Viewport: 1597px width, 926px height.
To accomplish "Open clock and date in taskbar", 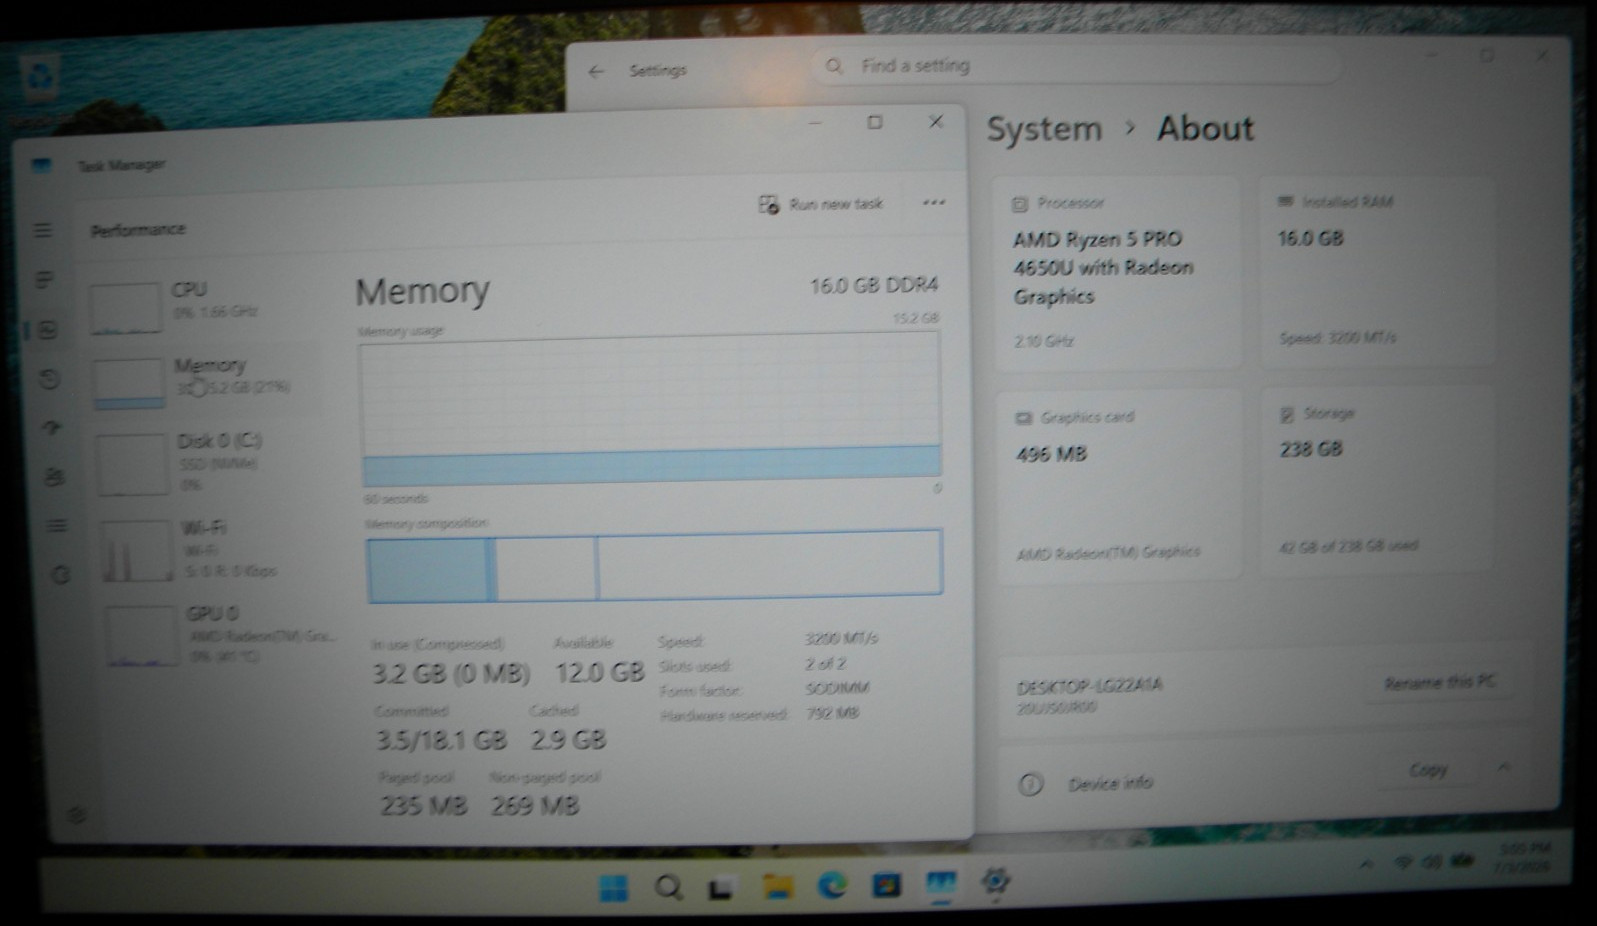I will point(1524,859).
